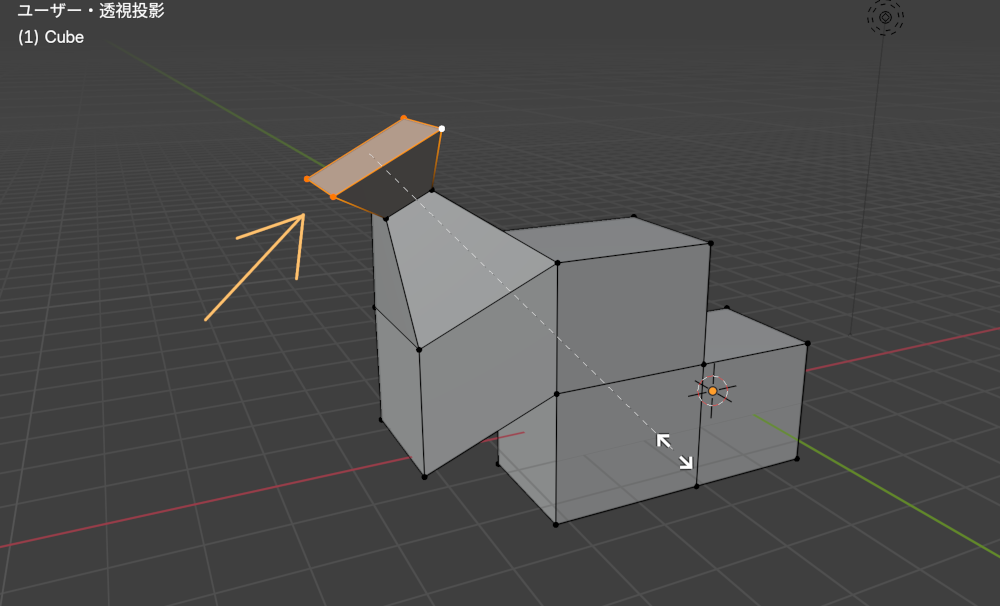Select the orange highlighted top face
The image size is (1000, 606).
coord(374,156)
